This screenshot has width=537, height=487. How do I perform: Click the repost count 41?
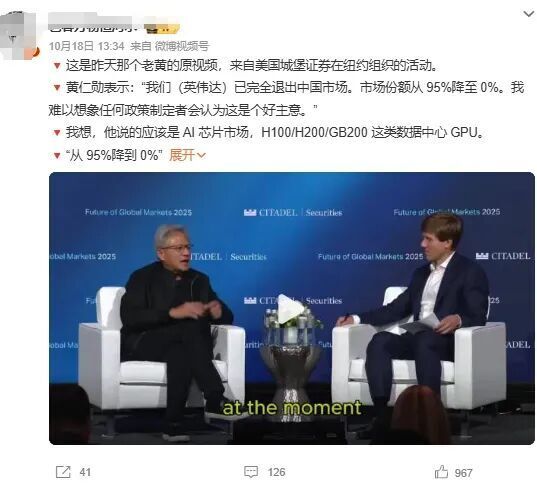click(85, 473)
